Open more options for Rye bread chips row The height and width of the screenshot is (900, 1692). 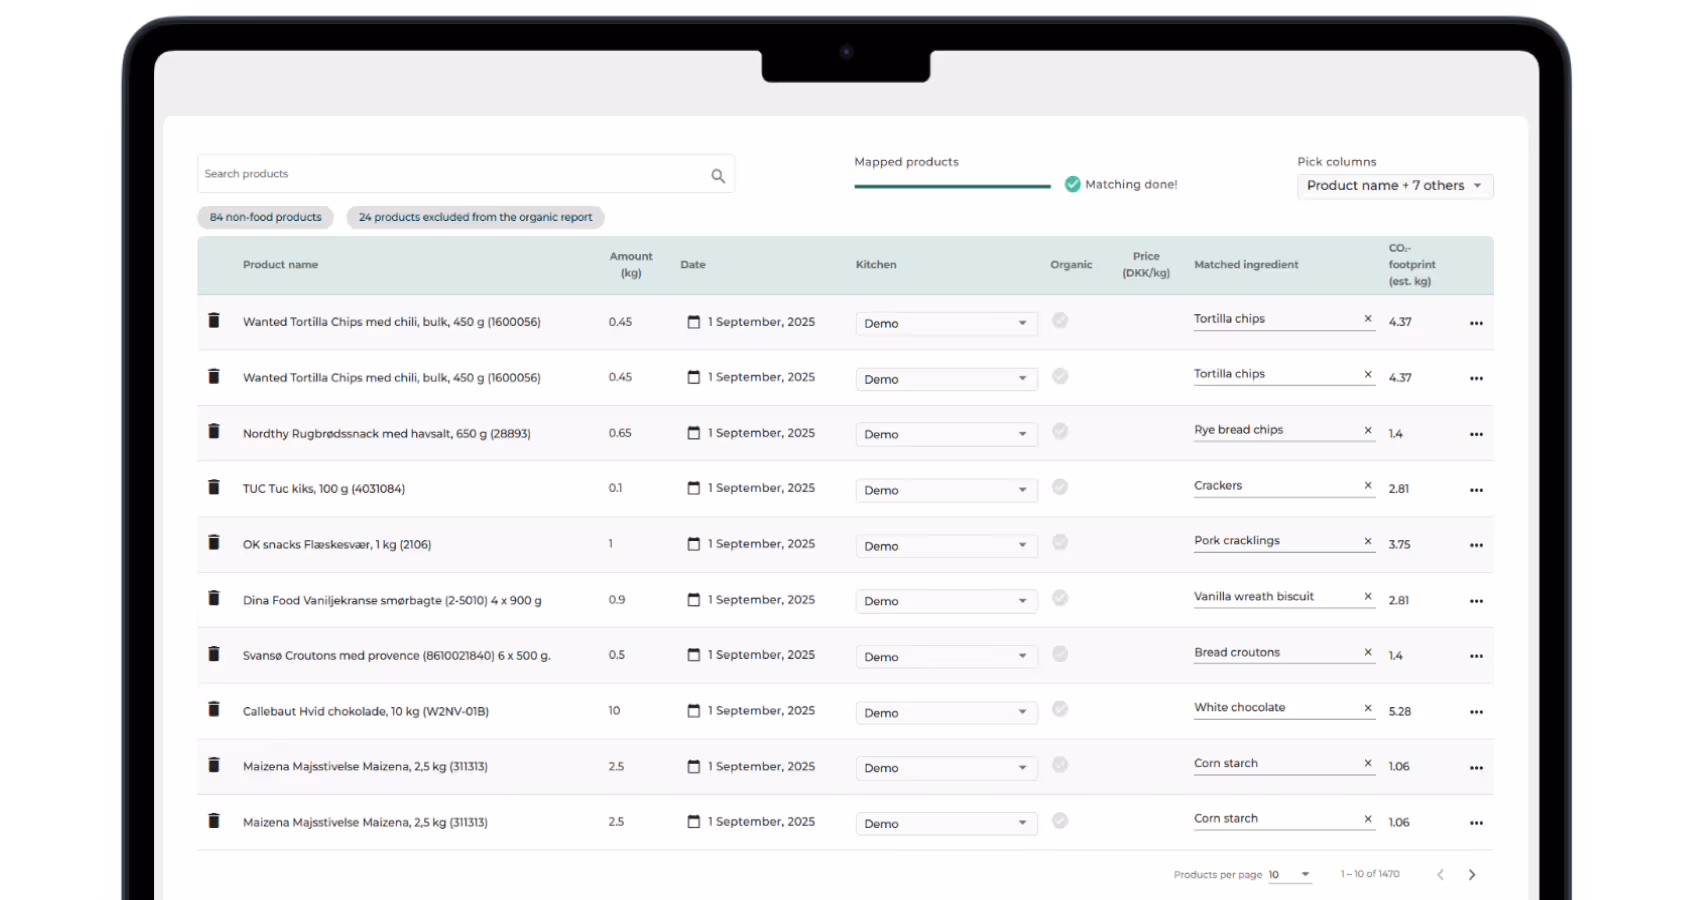tap(1476, 435)
